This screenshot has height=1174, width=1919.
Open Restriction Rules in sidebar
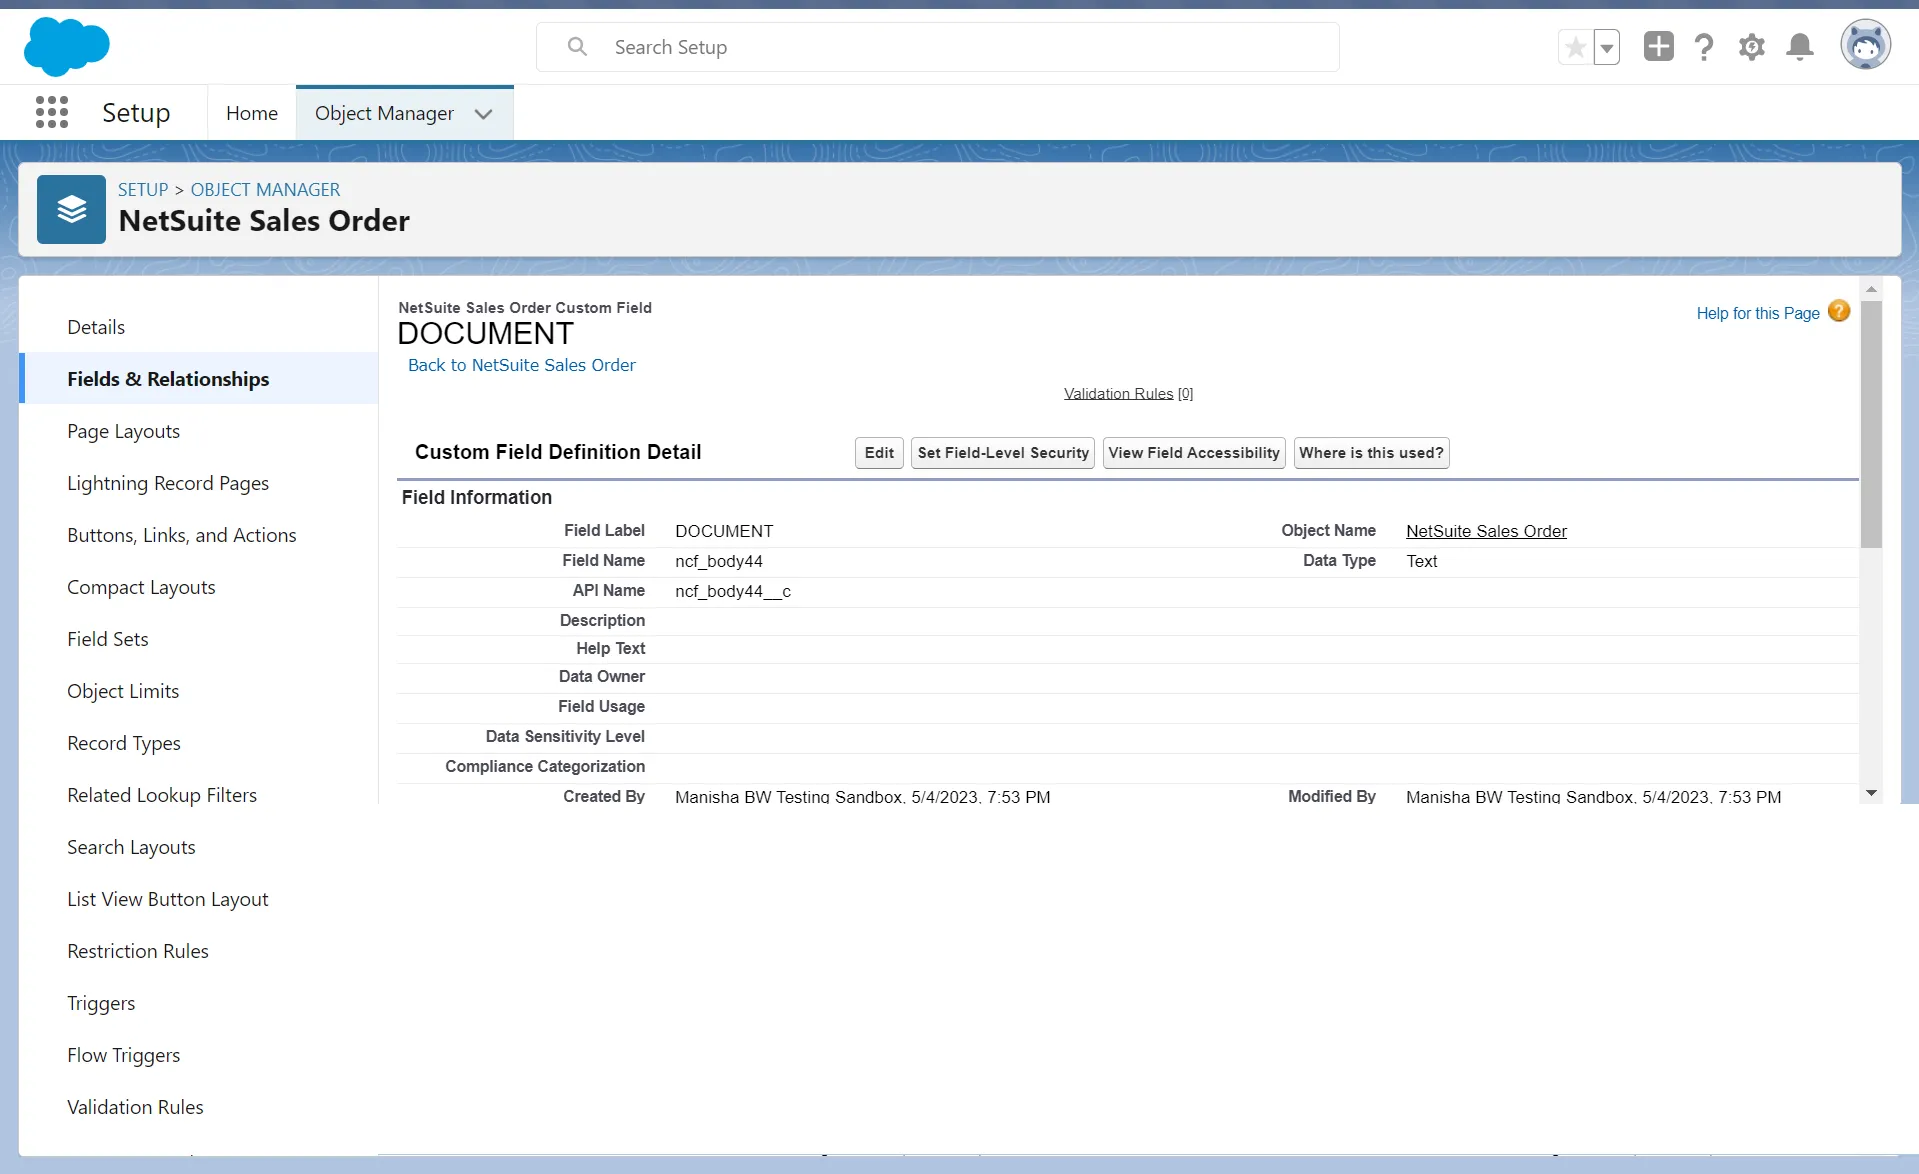138,951
